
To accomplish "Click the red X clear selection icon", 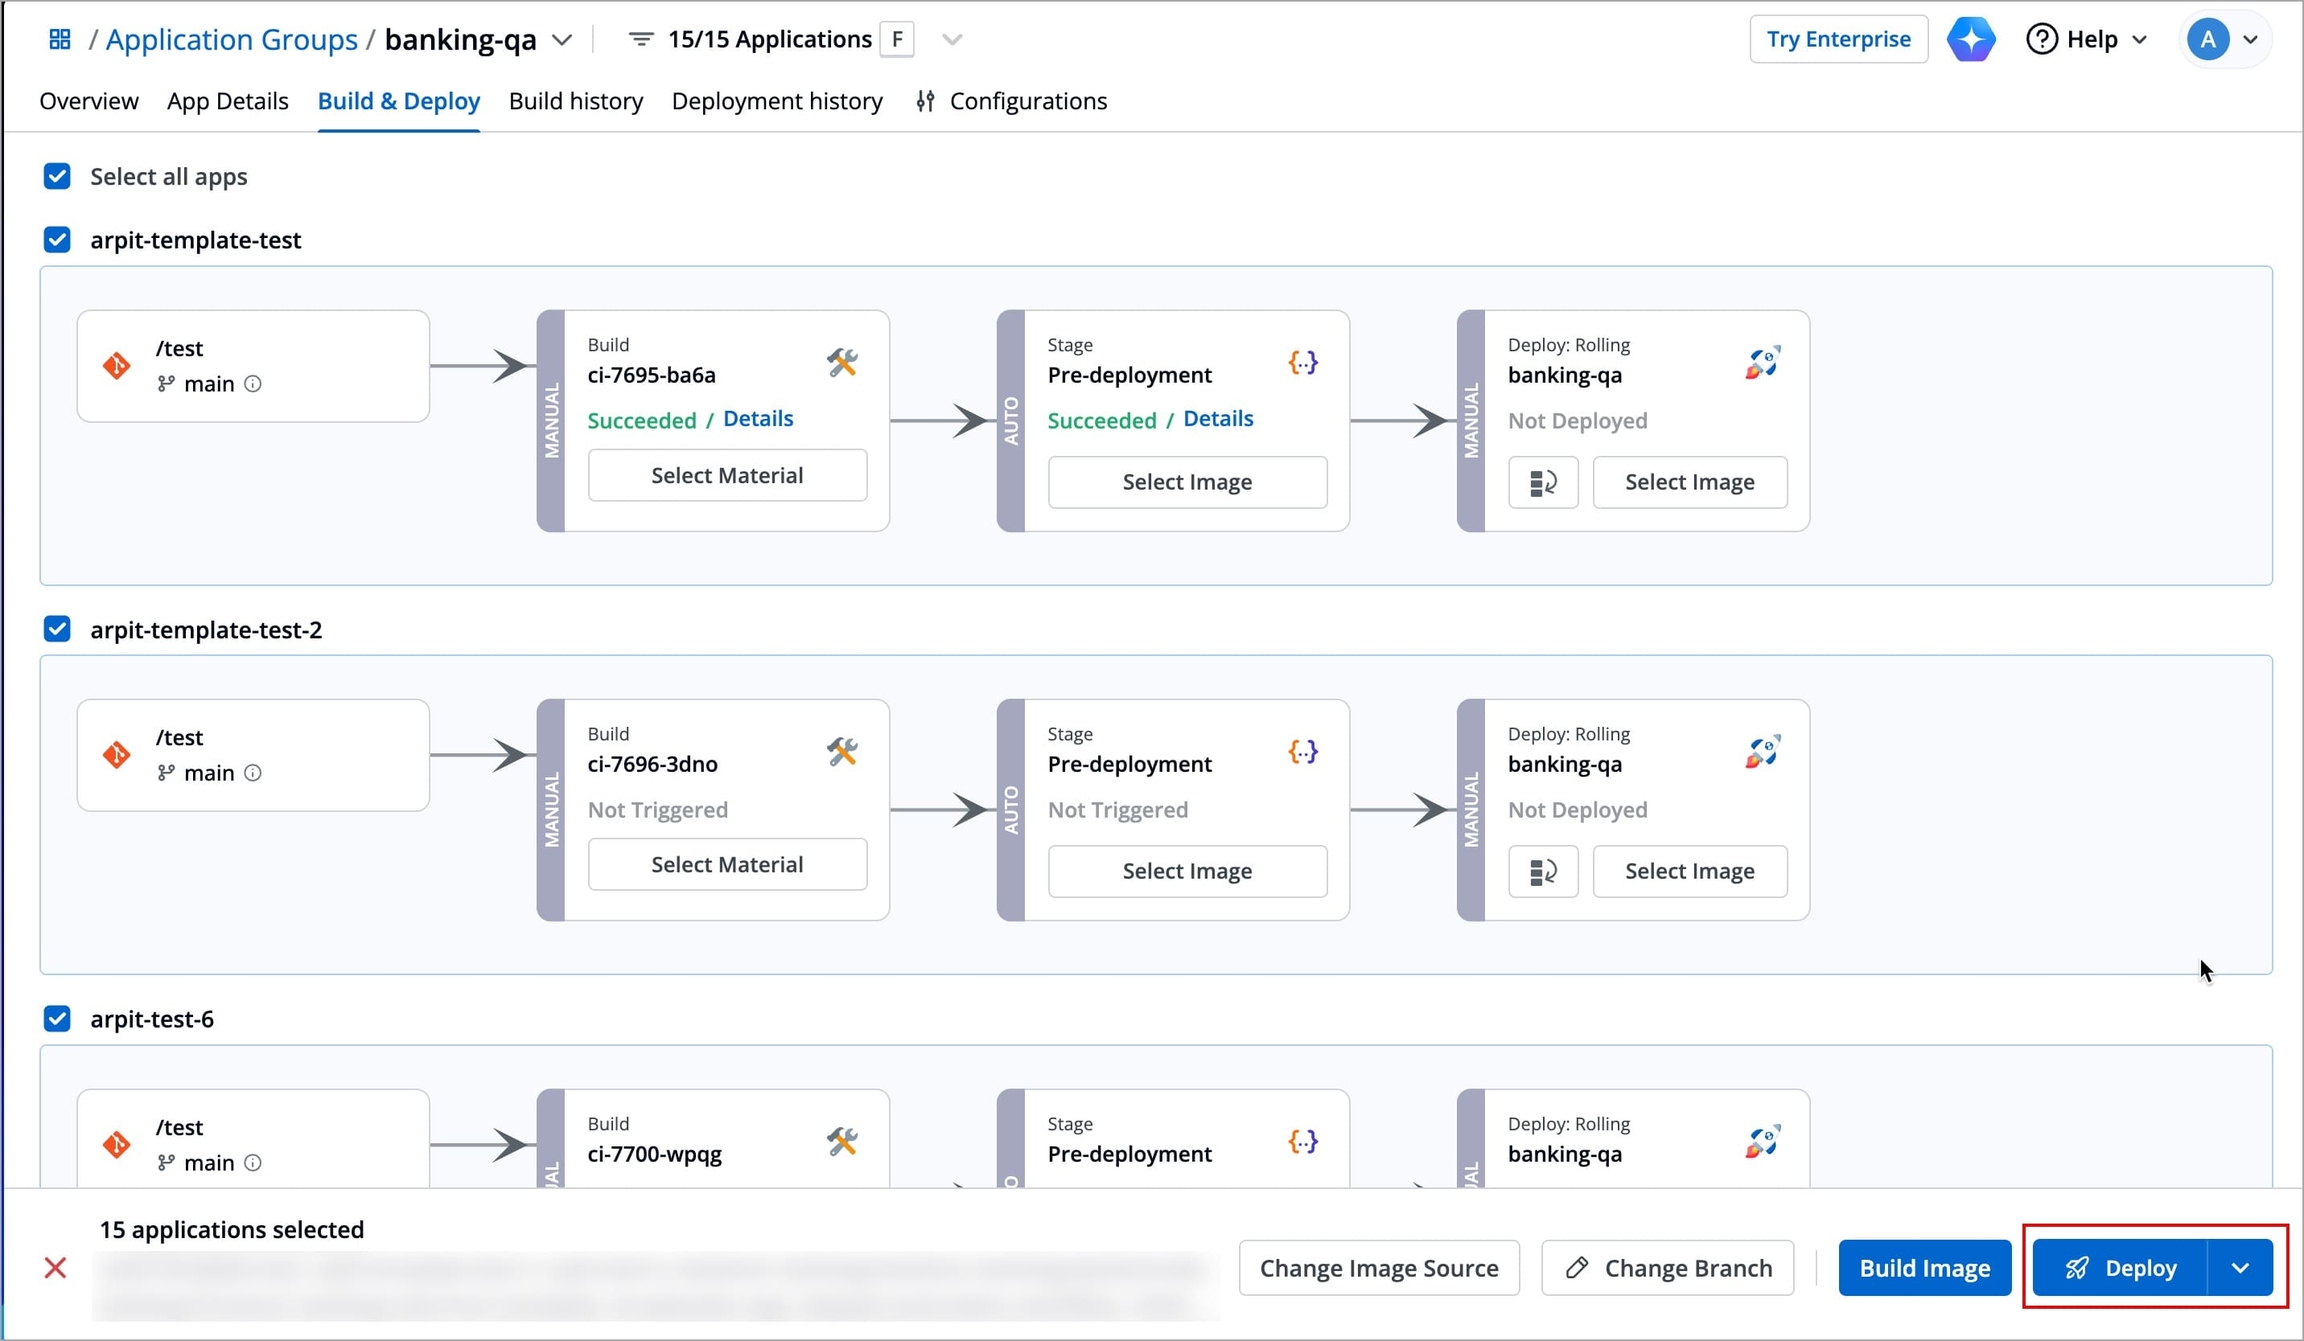I will (56, 1268).
